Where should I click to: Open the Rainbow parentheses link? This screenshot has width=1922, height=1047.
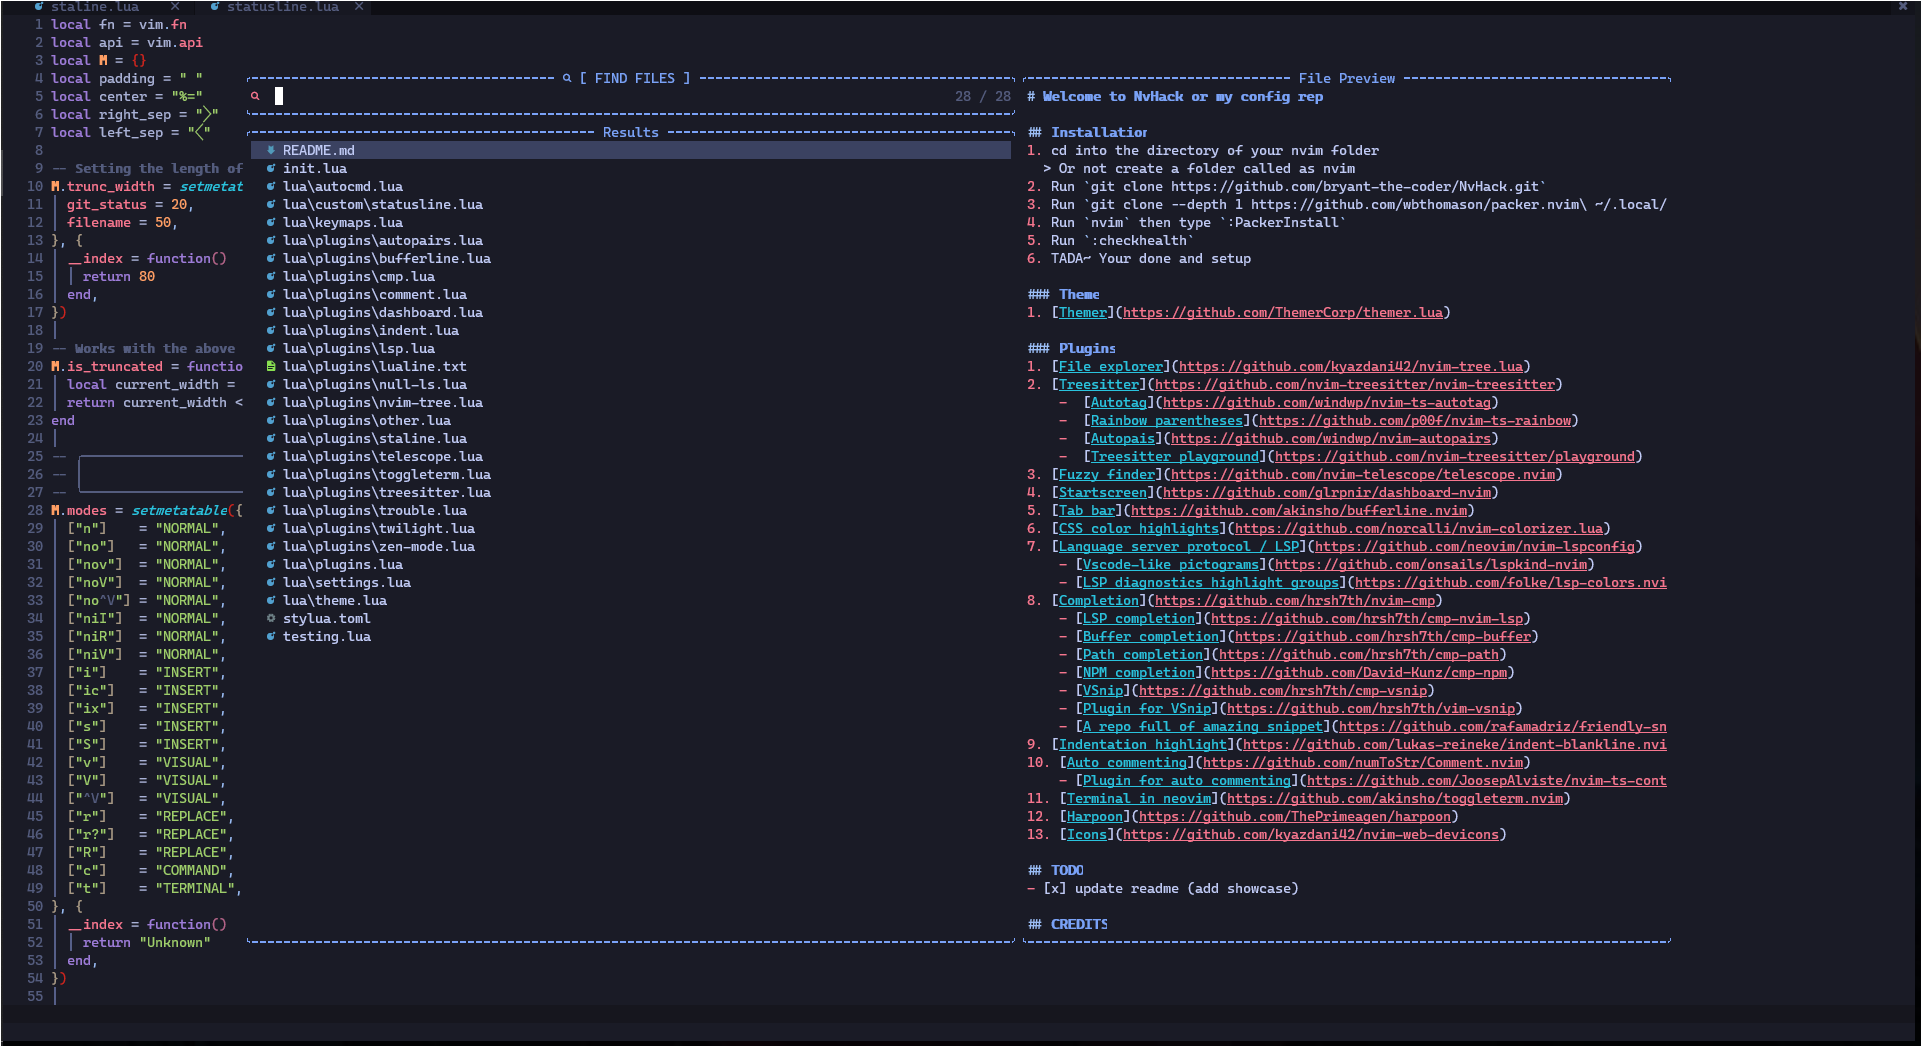pyautogui.click(x=1166, y=420)
